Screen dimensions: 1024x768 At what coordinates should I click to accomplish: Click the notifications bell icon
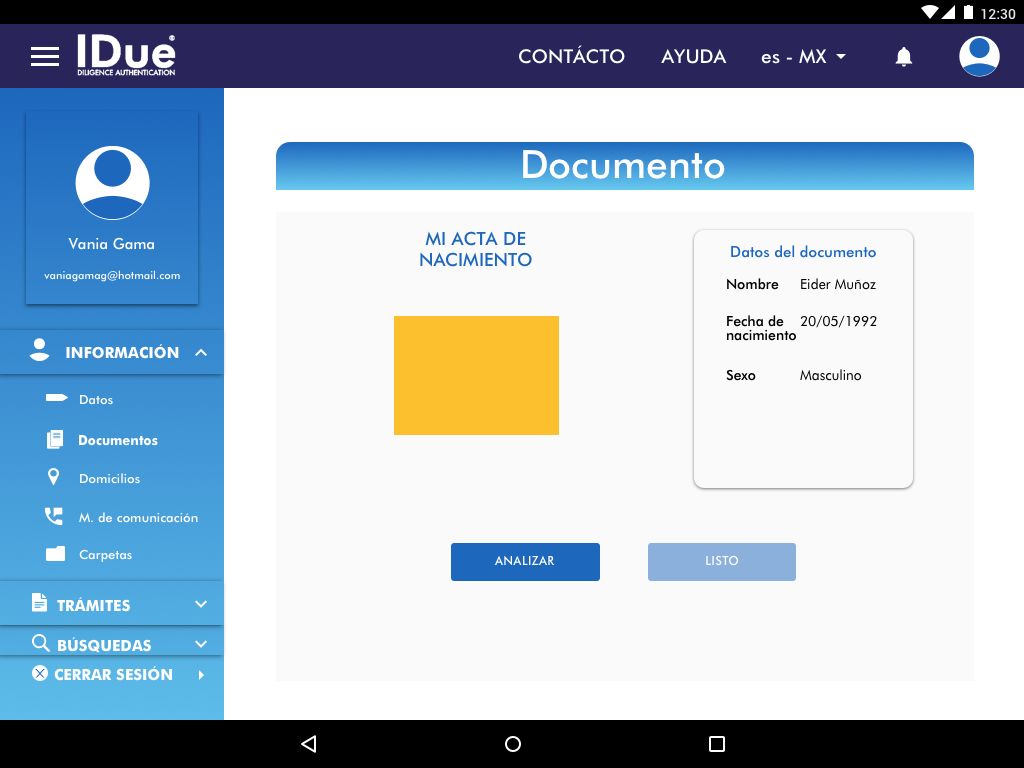coord(903,57)
